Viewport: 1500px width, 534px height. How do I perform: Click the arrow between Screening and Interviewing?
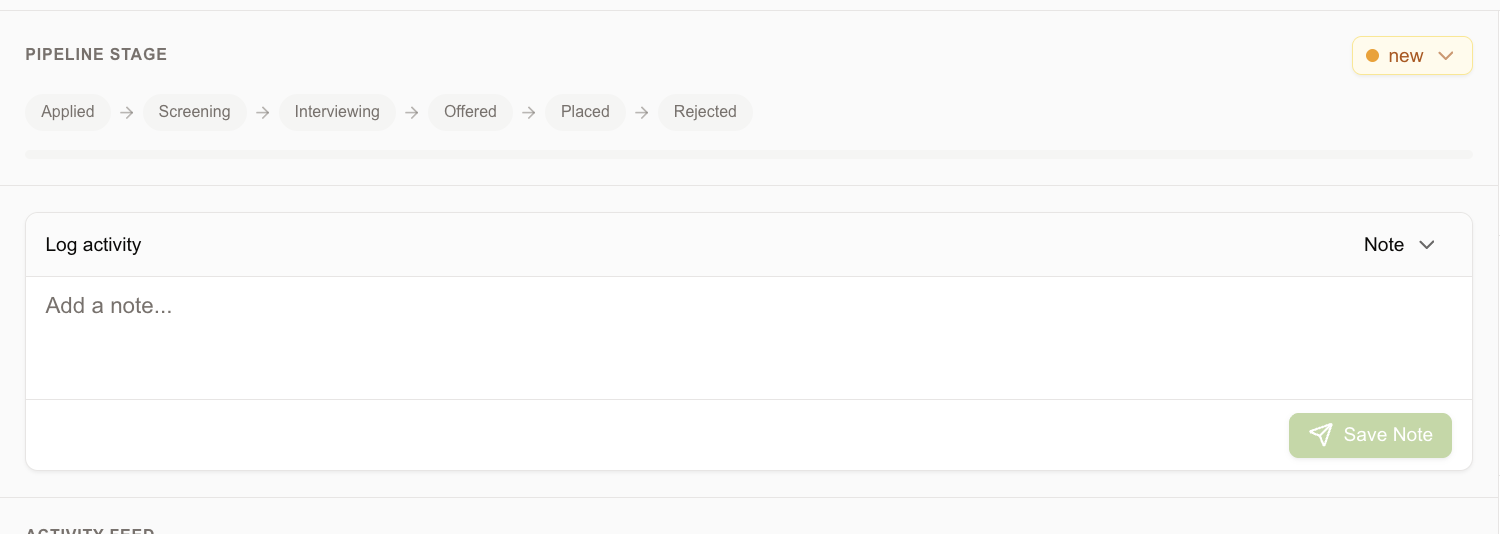click(x=263, y=112)
